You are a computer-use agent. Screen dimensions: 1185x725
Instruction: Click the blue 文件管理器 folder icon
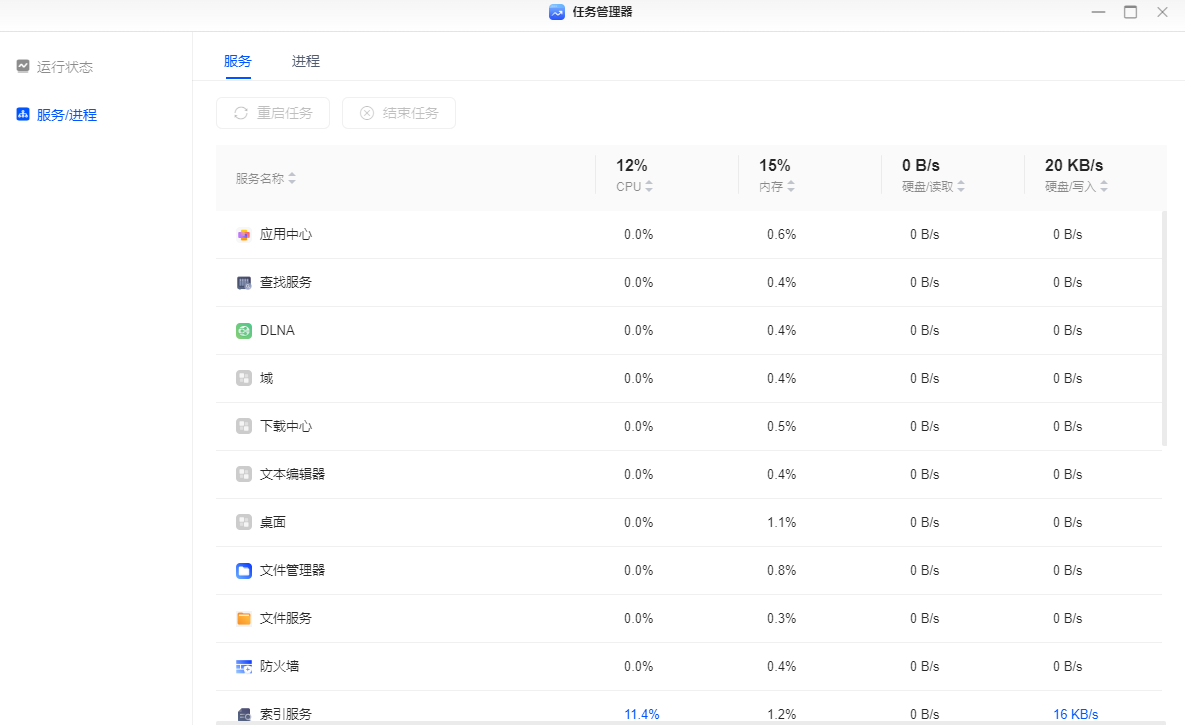(243, 570)
